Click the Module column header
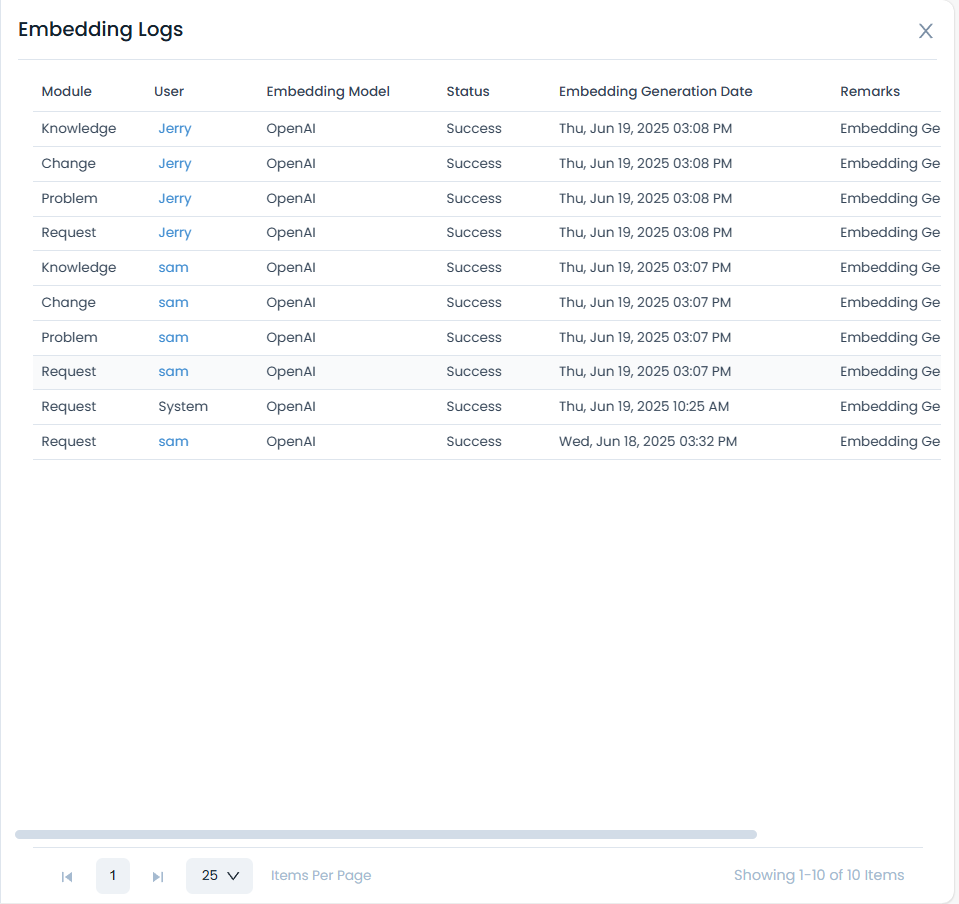Image resolution: width=959 pixels, height=904 pixels. [66, 92]
